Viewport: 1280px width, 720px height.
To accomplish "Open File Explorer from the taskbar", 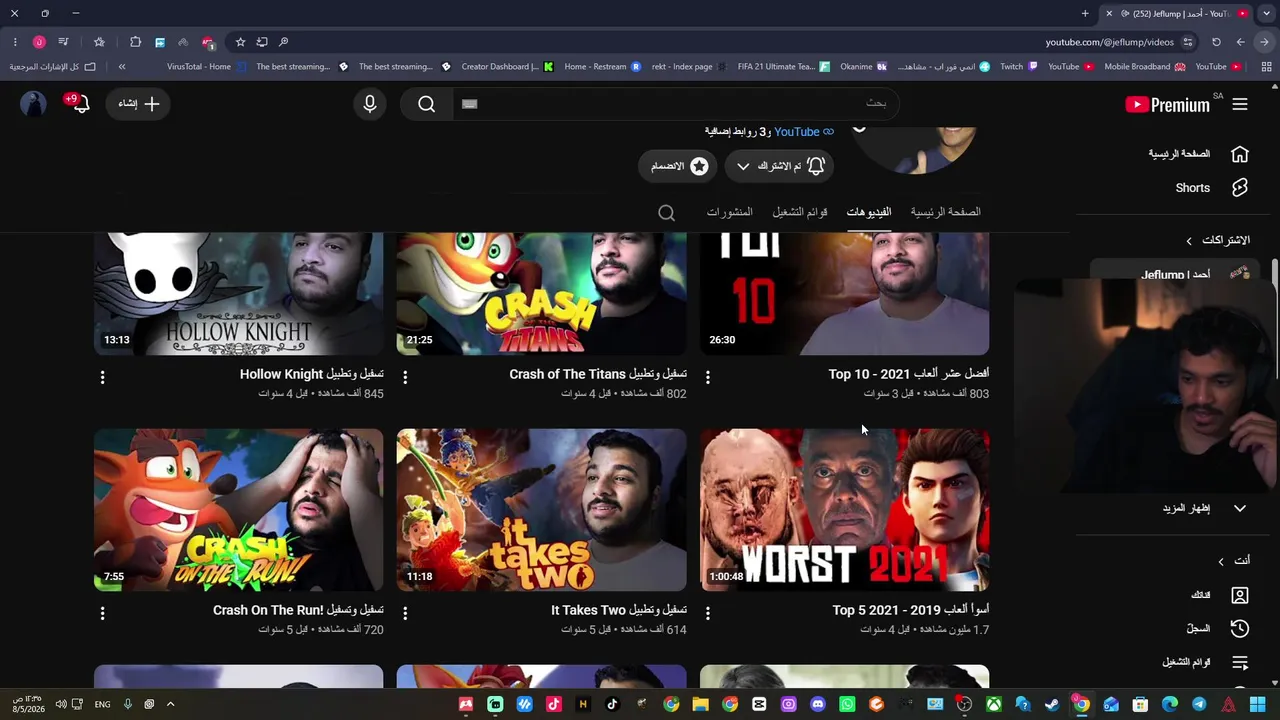I will pos(701,704).
